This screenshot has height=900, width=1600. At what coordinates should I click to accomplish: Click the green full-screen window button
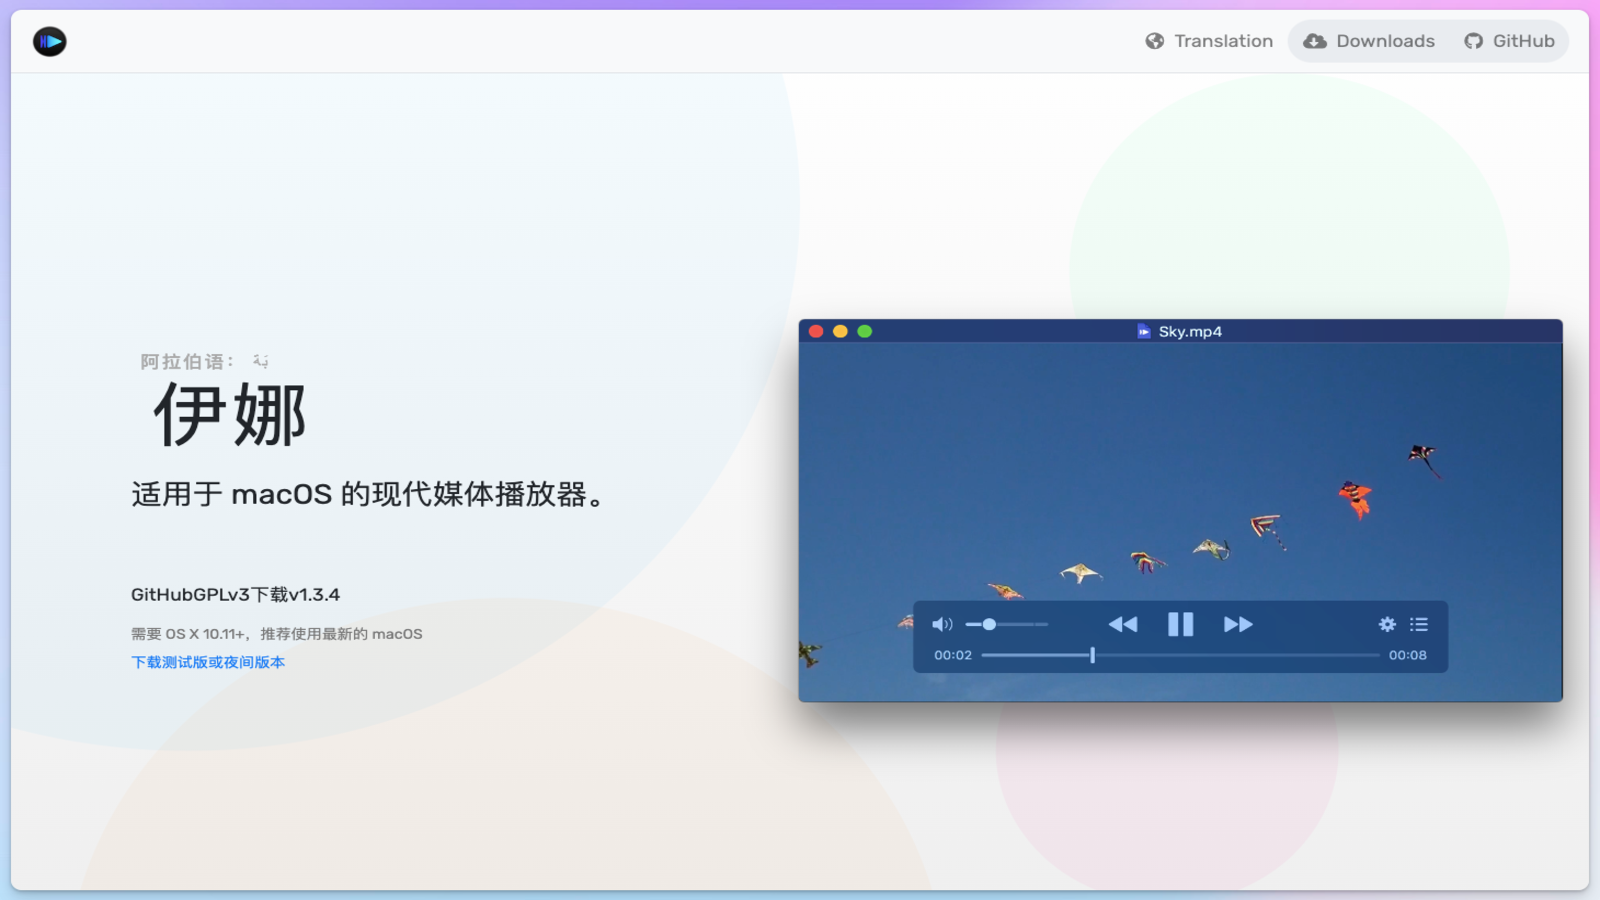coord(865,332)
